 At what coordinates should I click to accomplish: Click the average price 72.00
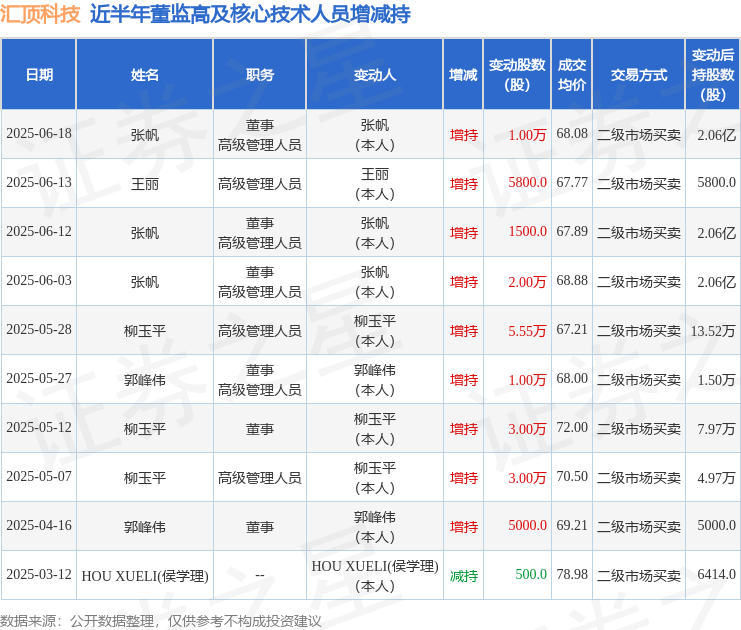tap(572, 427)
